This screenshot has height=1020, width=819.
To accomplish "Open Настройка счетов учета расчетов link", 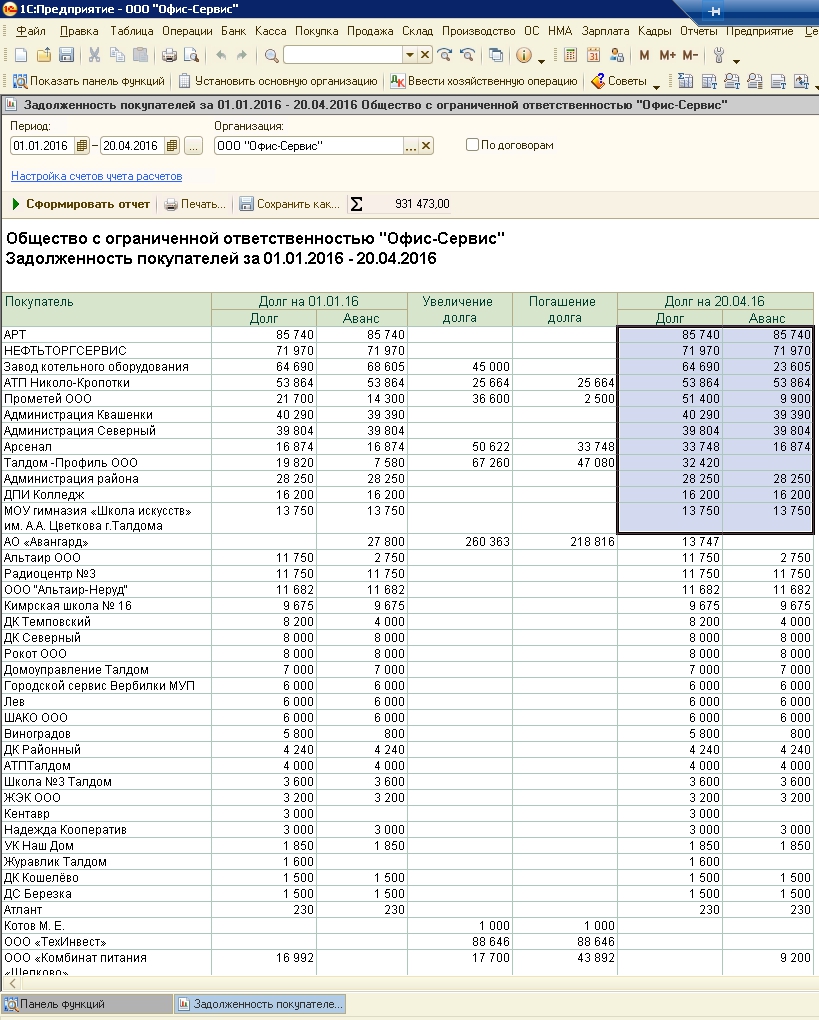I will click(x=96, y=176).
